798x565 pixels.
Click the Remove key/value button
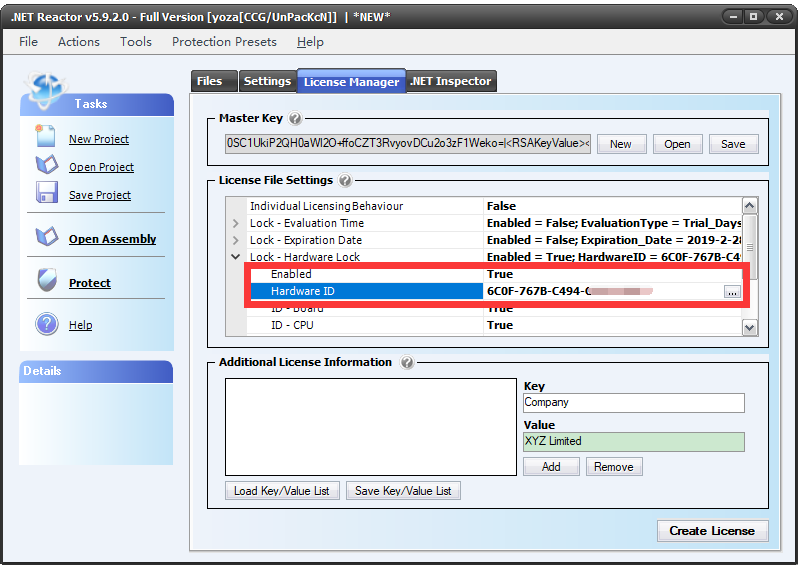[614, 467]
